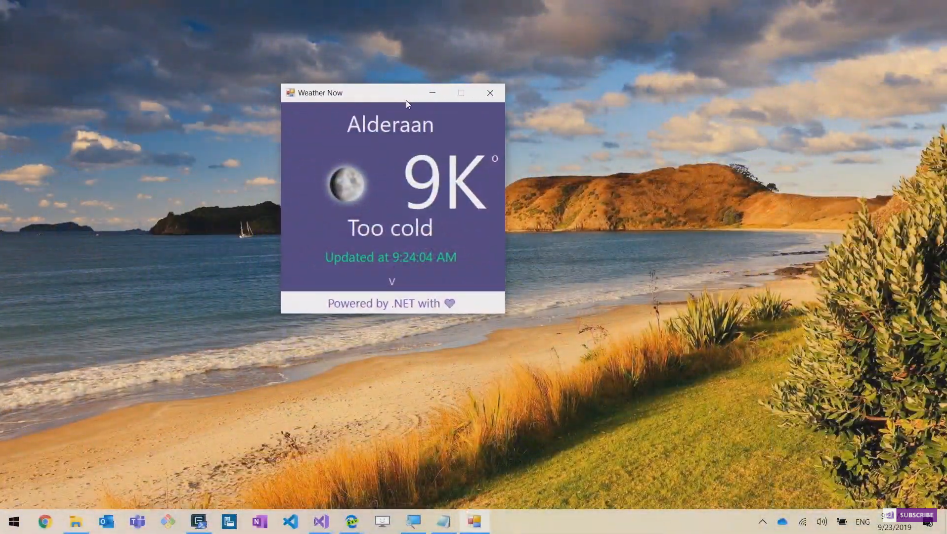Close the Weather Now window
This screenshot has height=534, width=947.
point(490,93)
